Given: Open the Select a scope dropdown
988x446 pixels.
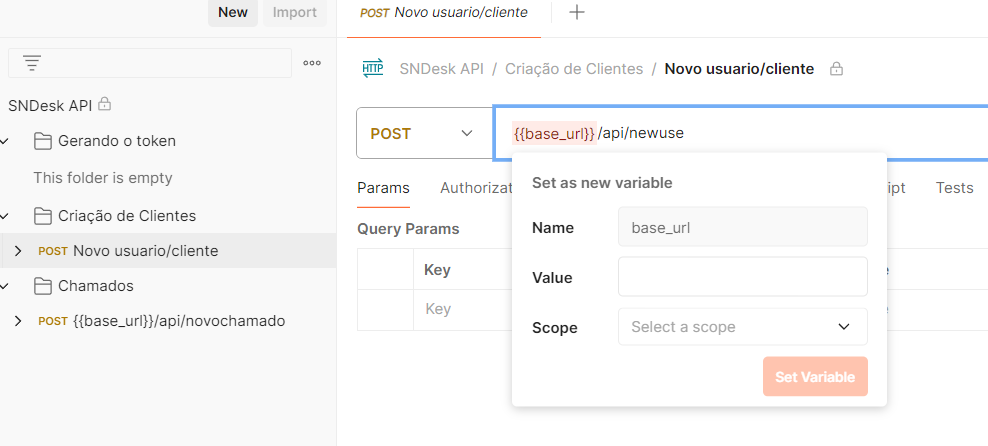Looking at the screenshot, I should [x=742, y=327].
